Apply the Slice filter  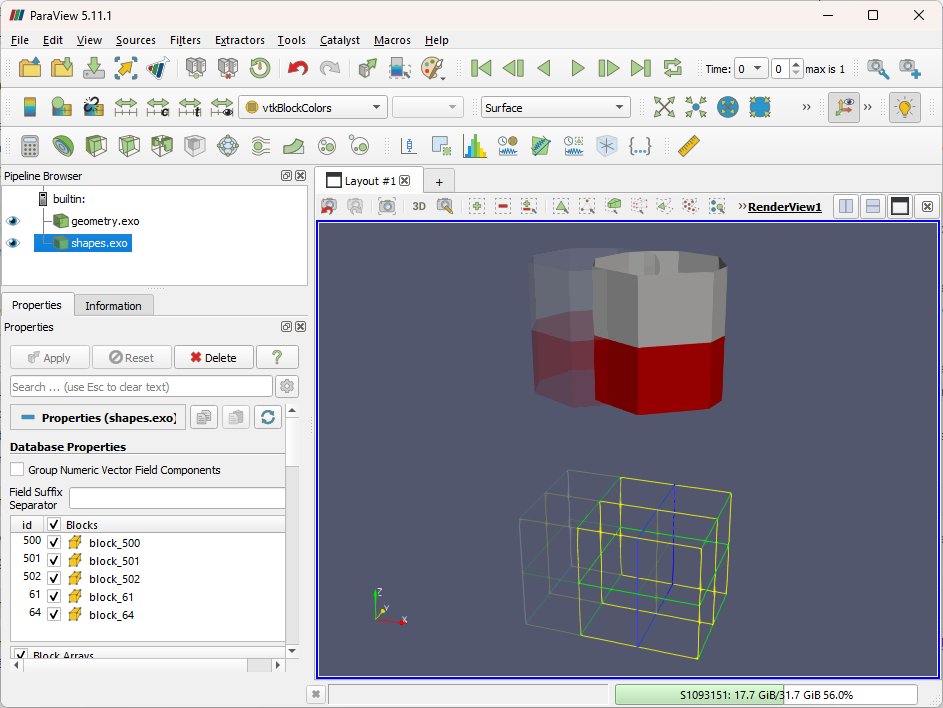point(127,146)
